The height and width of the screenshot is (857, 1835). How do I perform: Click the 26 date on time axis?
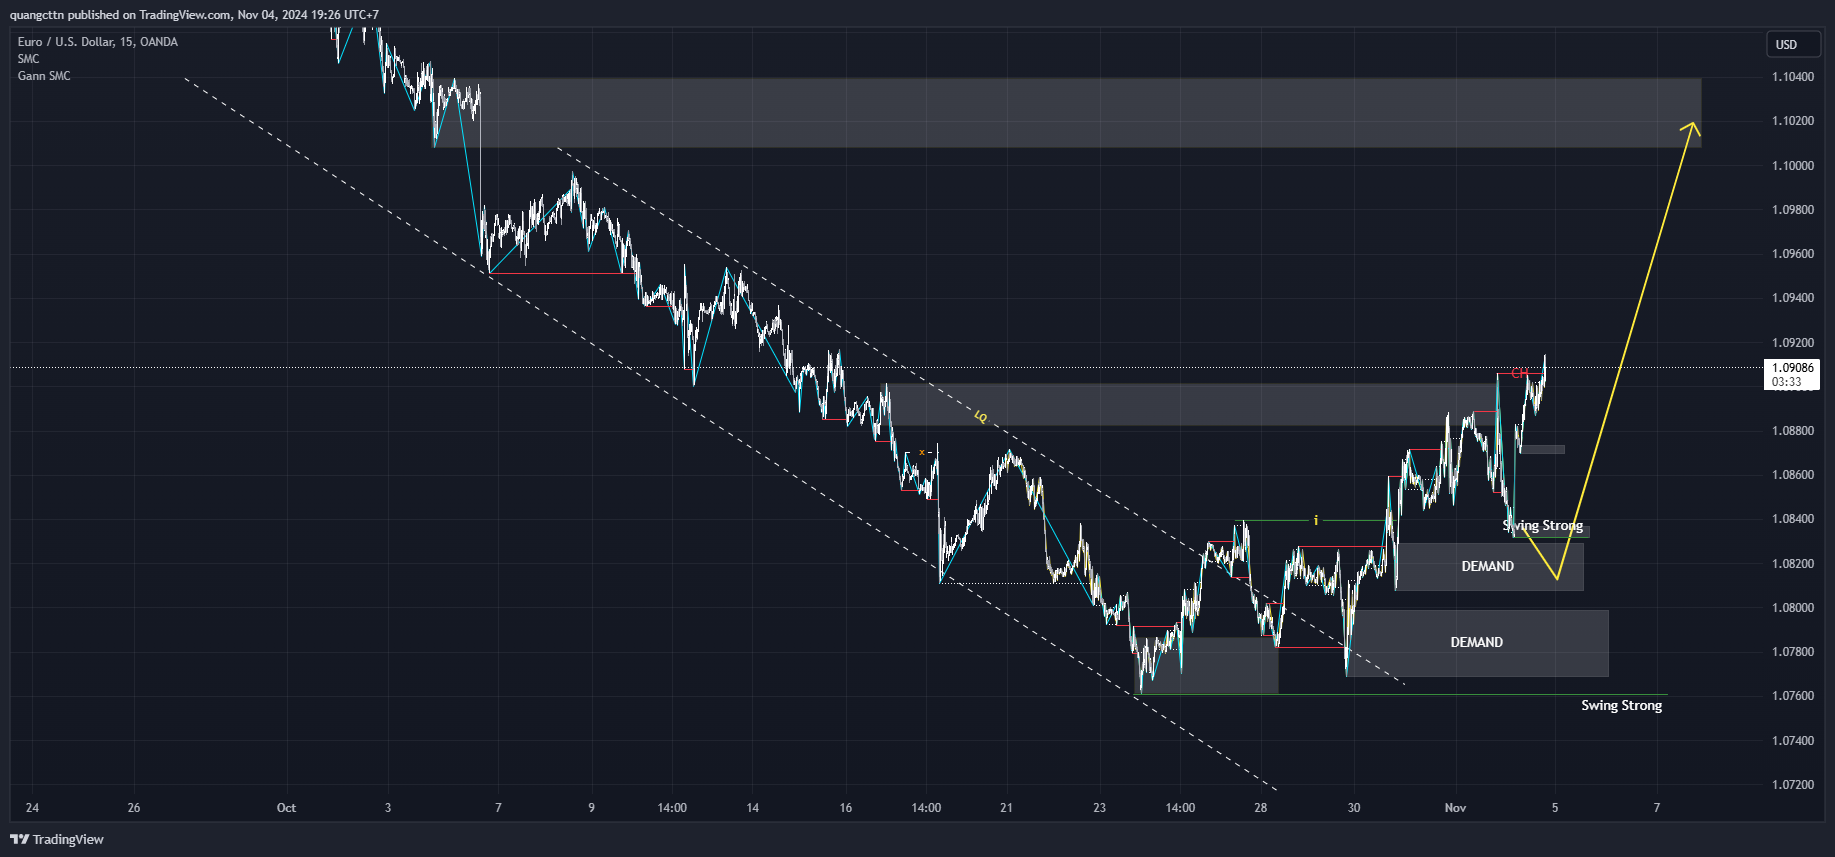tap(134, 808)
